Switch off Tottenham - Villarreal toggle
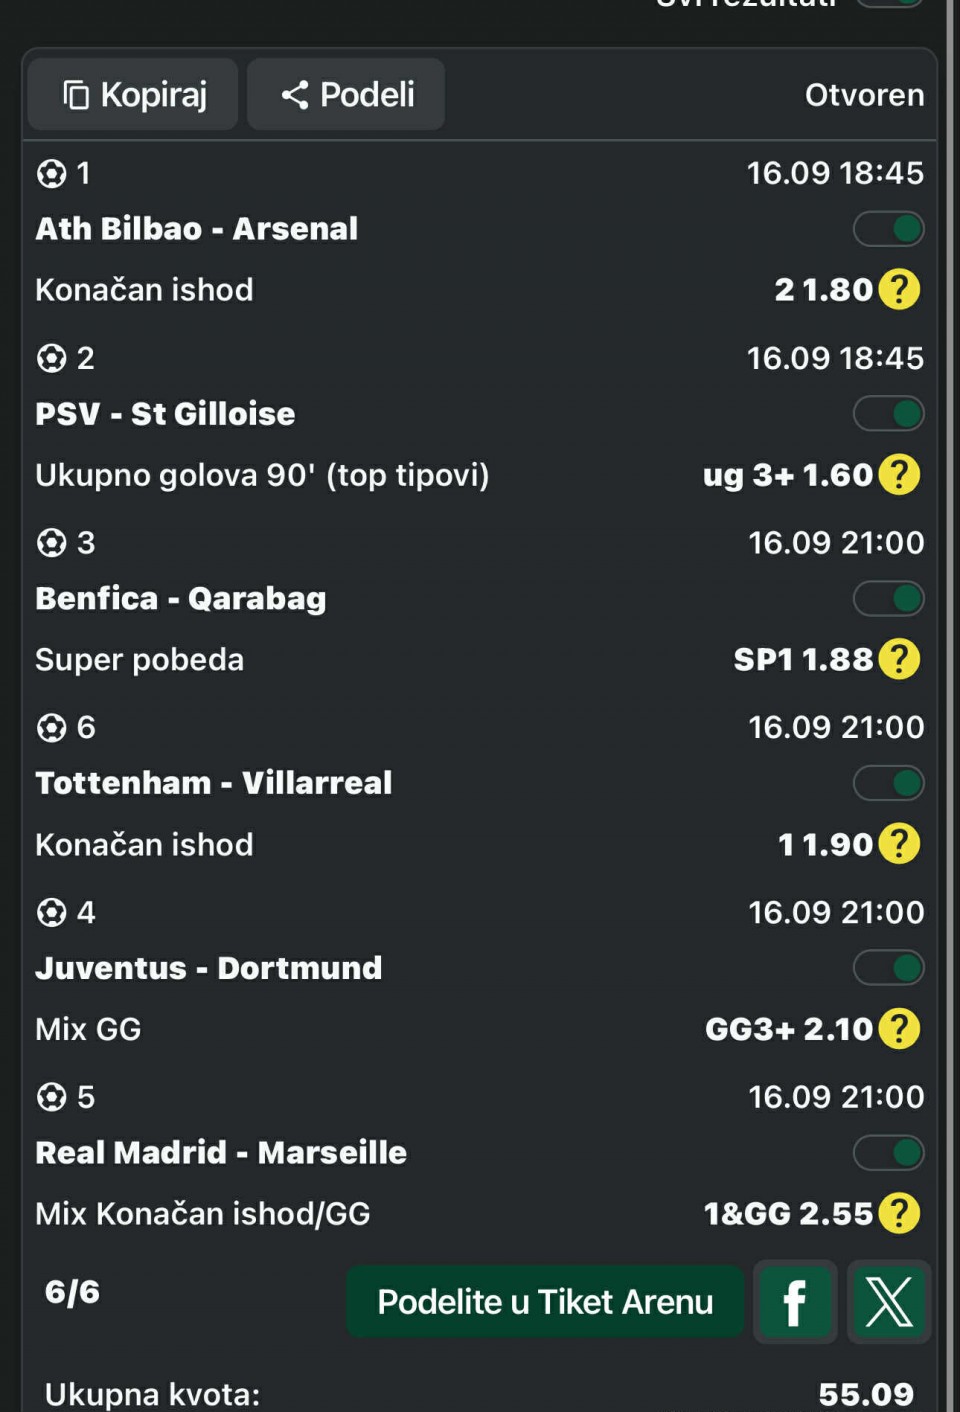 point(888,783)
